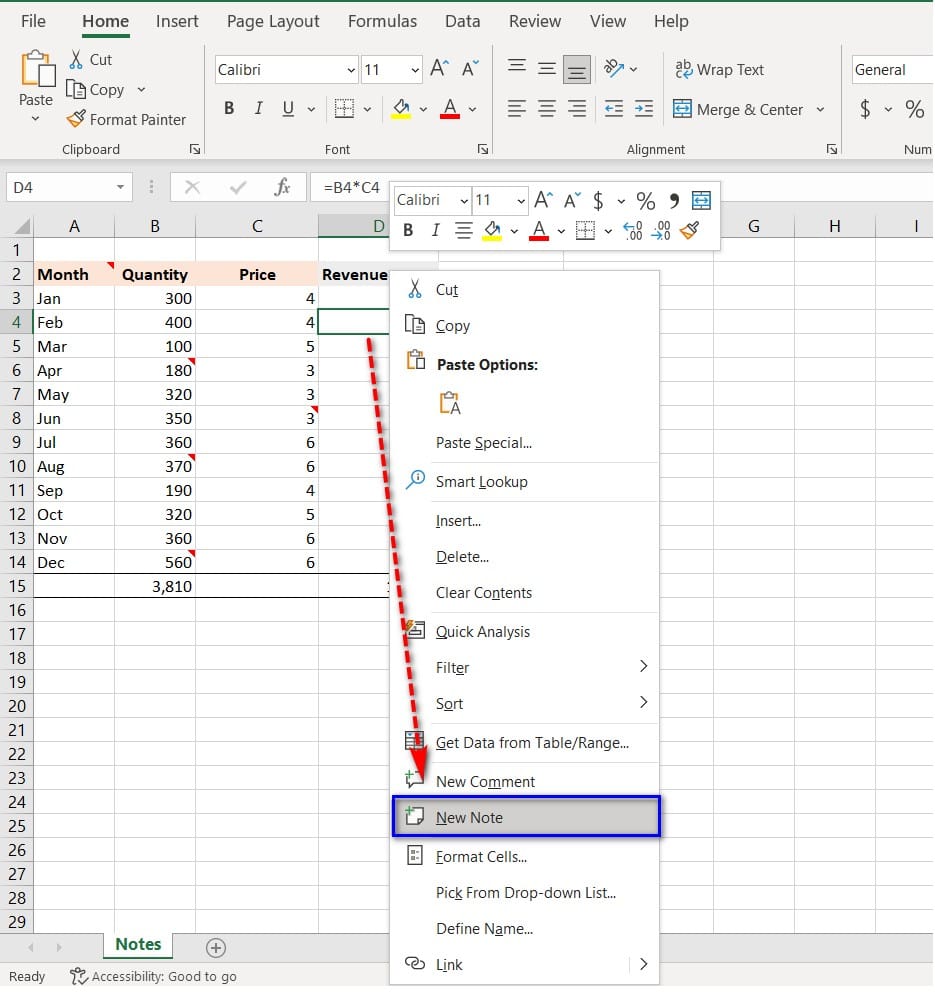This screenshot has height=1000, width=935.
Task: Expand the Filter submenu arrow
Action: pyautogui.click(x=644, y=666)
